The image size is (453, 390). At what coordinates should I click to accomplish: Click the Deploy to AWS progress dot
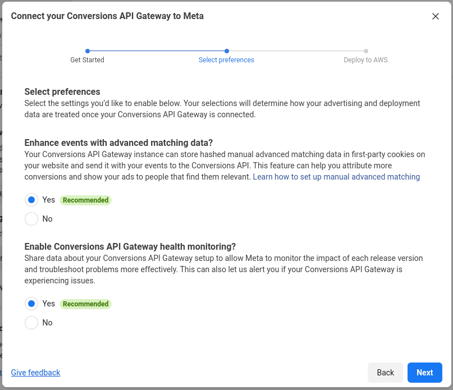click(x=366, y=51)
